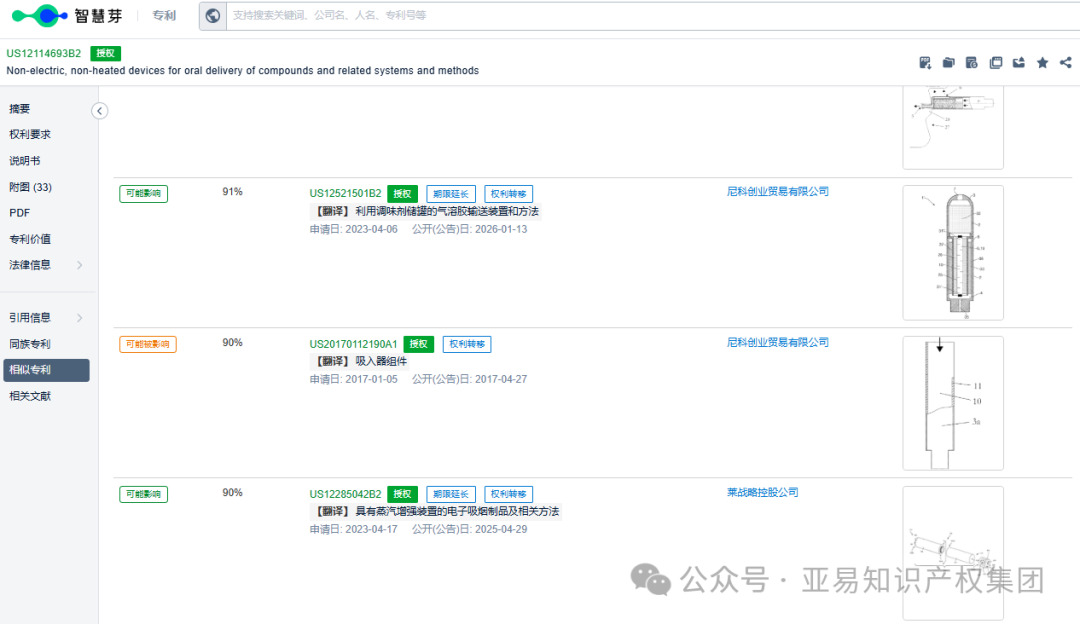Click the 授权 status tag for US12521501B2
The height and width of the screenshot is (624, 1080).
point(402,193)
